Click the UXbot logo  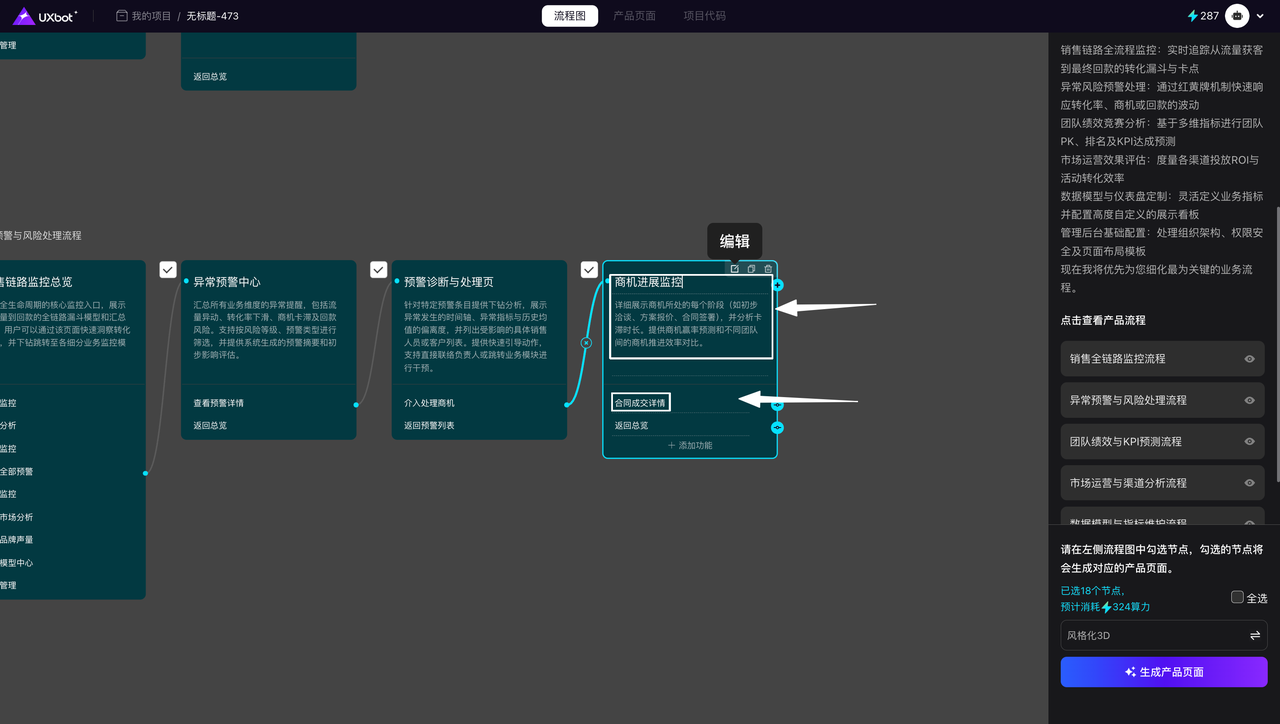pyautogui.click(x=44, y=16)
